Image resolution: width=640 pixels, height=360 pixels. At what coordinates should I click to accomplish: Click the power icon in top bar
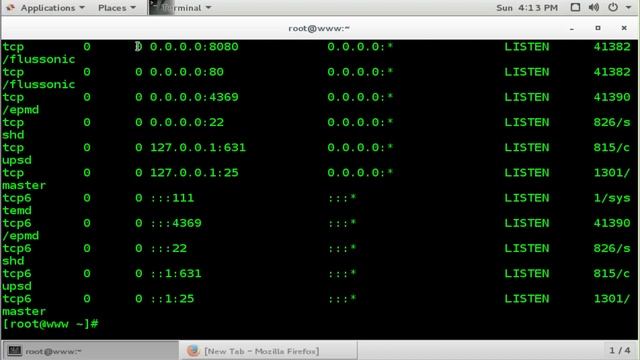[x=613, y=7]
